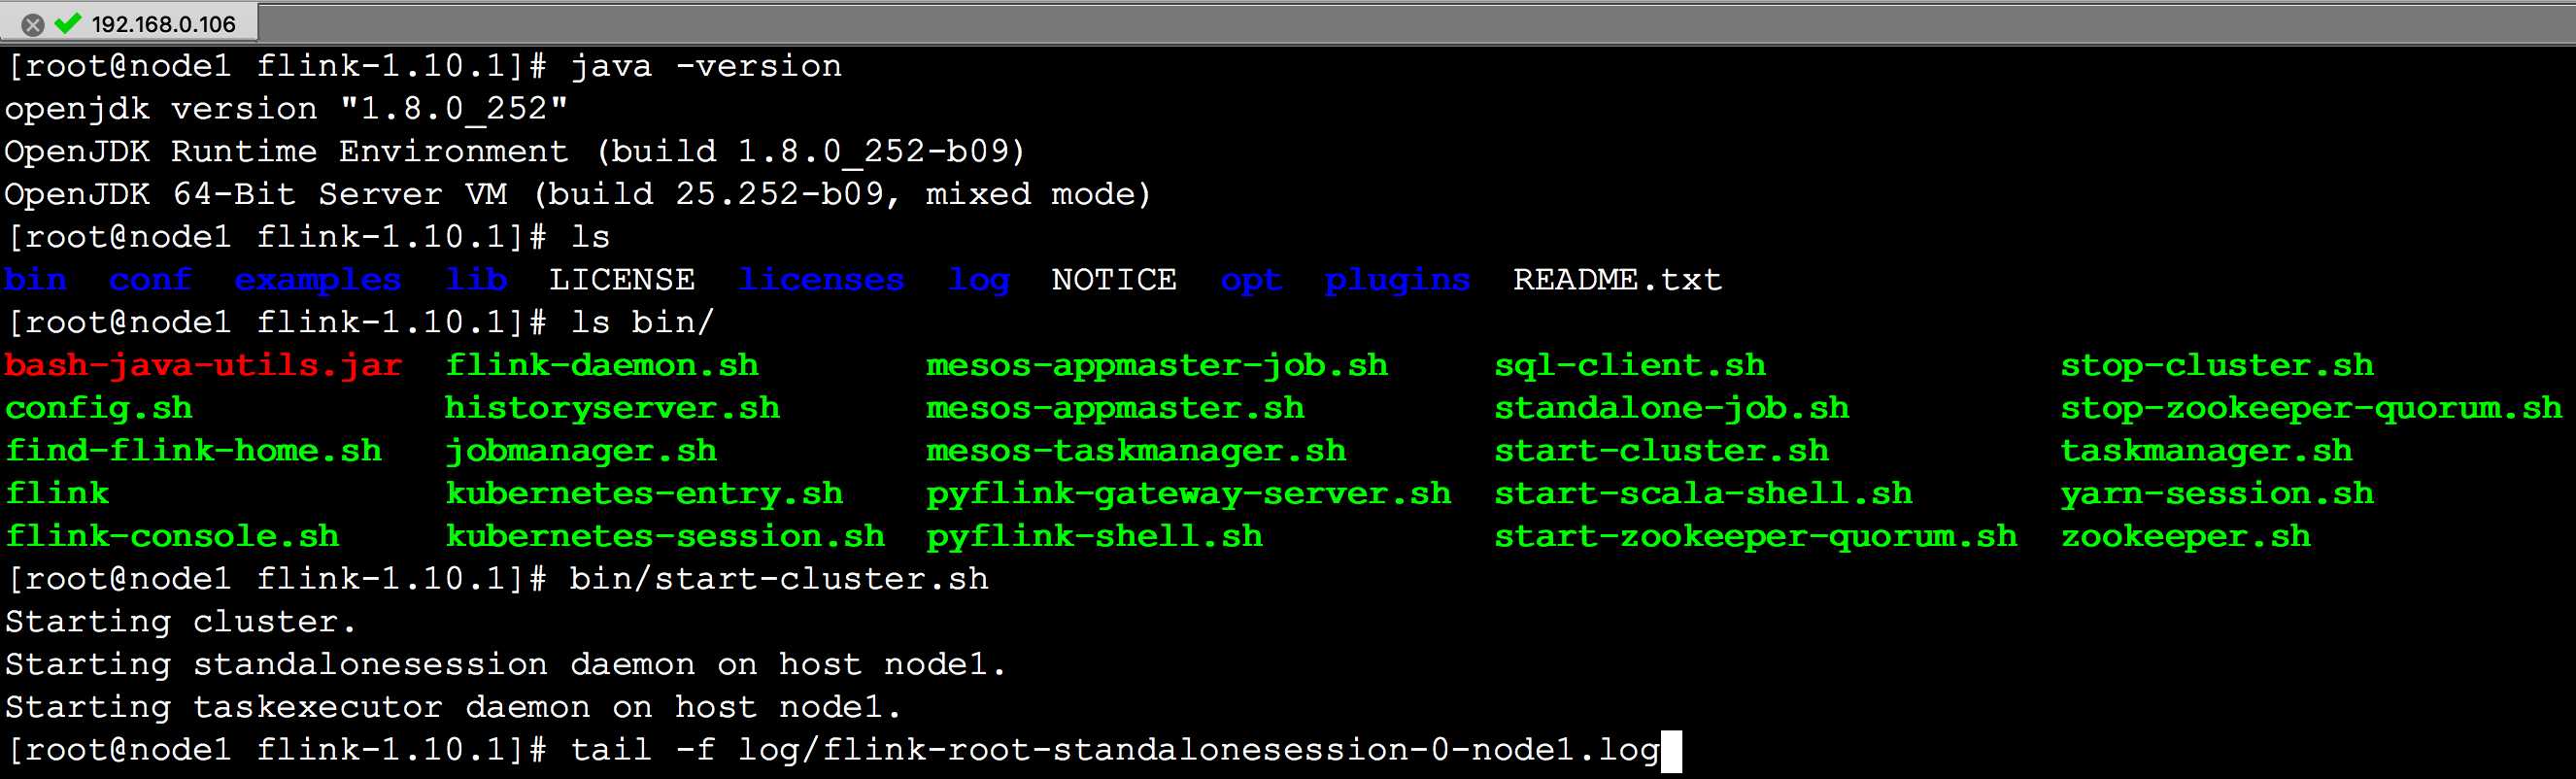Click stop-zookeeper-quorum.sh file name
The width and height of the screenshot is (2576, 779).
tap(2311, 409)
